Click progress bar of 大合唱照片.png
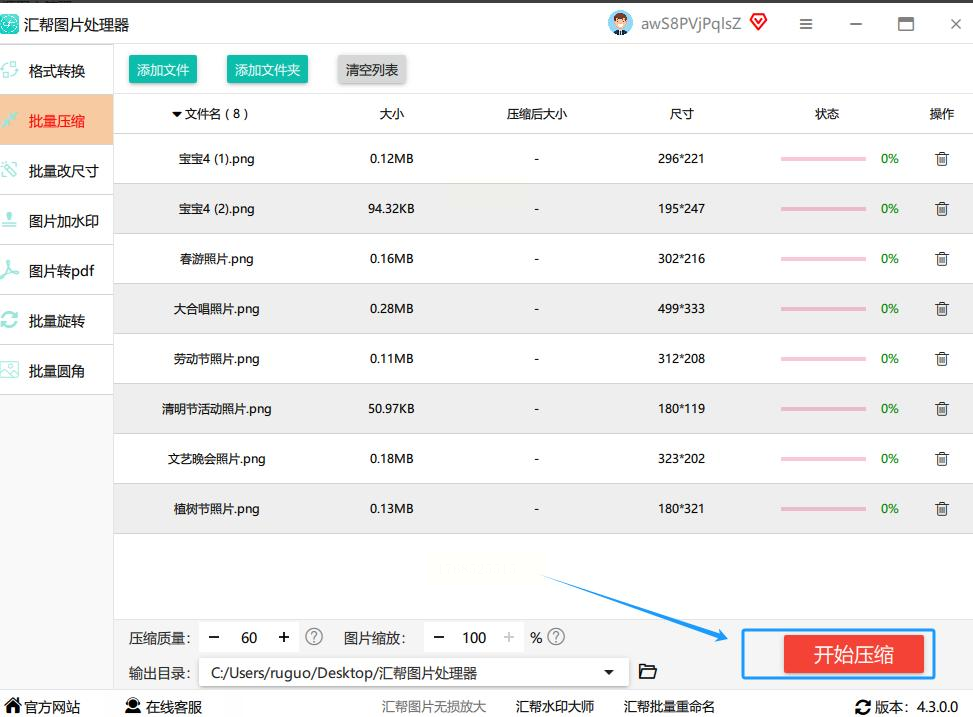Image resolution: width=973 pixels, height=717 pixels. tap(823, 309)
